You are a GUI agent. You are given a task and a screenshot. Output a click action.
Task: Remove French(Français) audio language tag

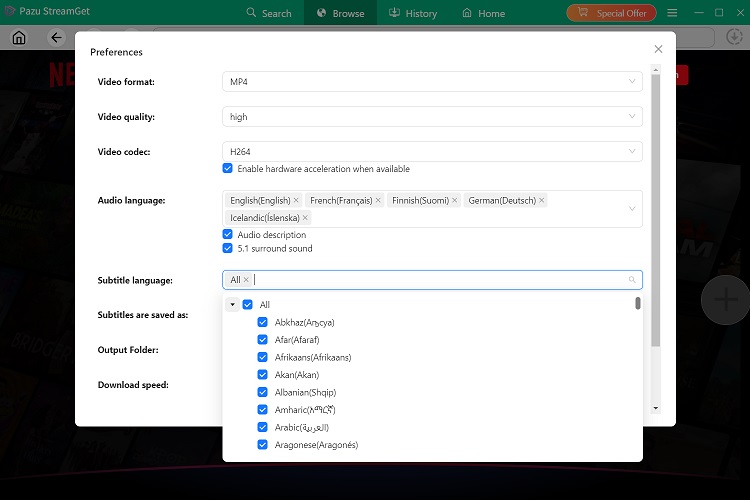tap(378, 200)
